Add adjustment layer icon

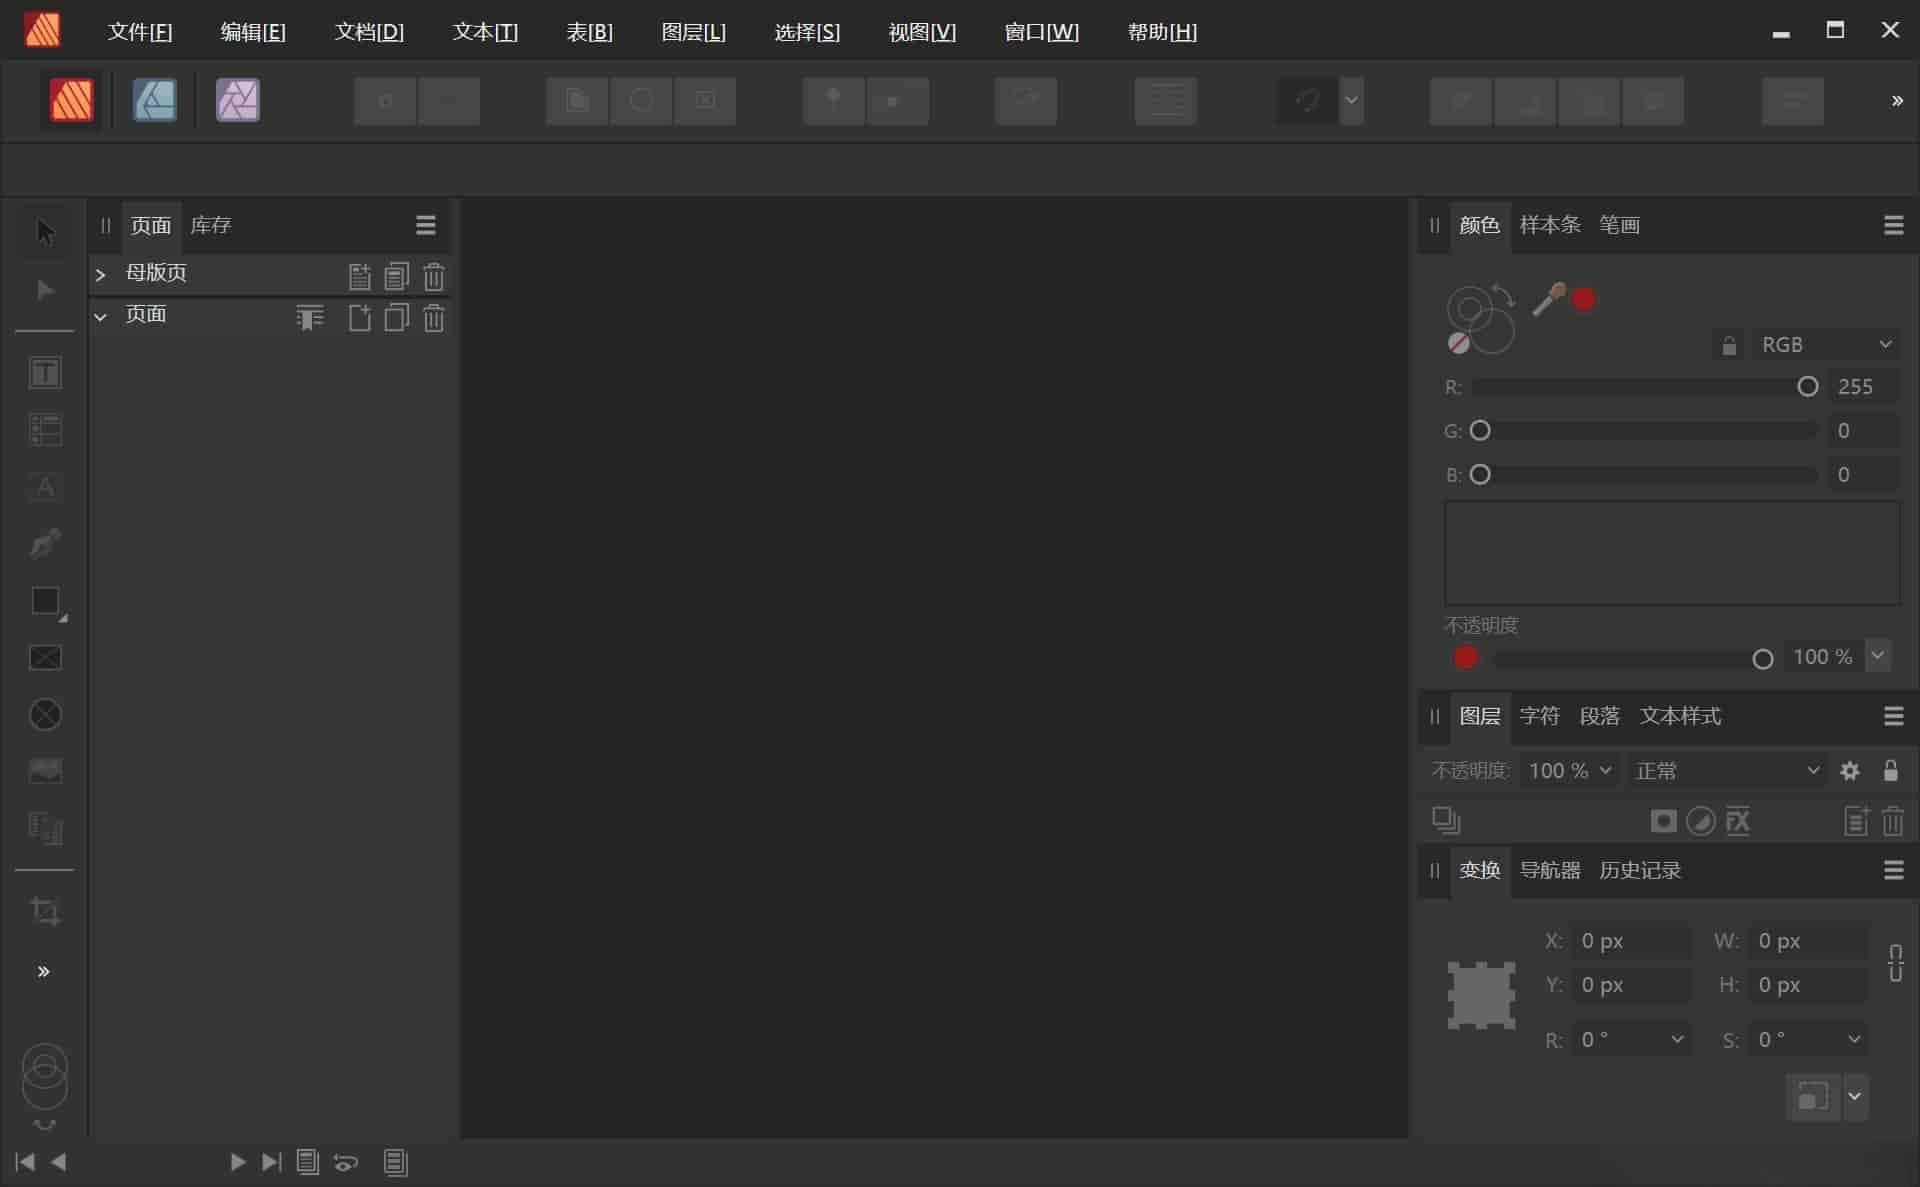pyautogui.click(x=1701, y=821)
